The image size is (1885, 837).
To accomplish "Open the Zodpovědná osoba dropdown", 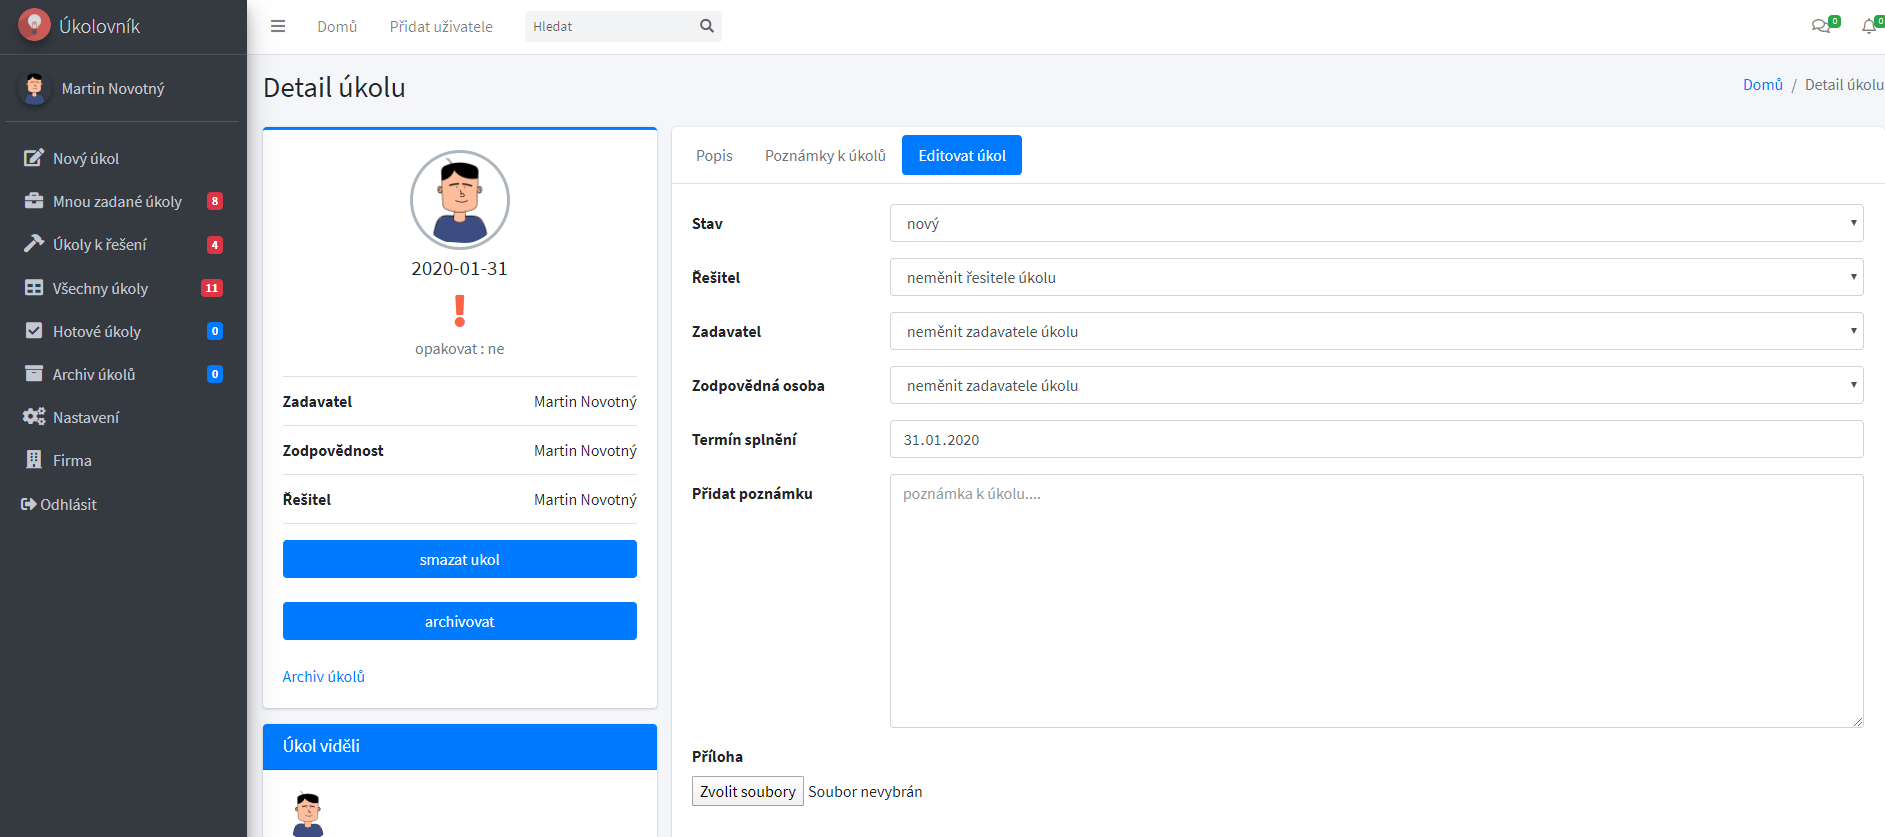I will pyautogui.click(x=1376, y=385).
